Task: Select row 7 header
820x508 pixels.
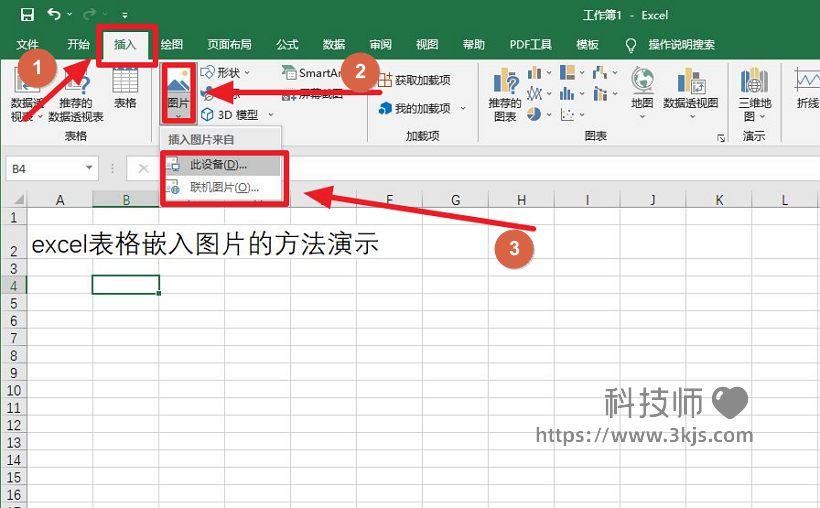Action: (x=14, y=338)
